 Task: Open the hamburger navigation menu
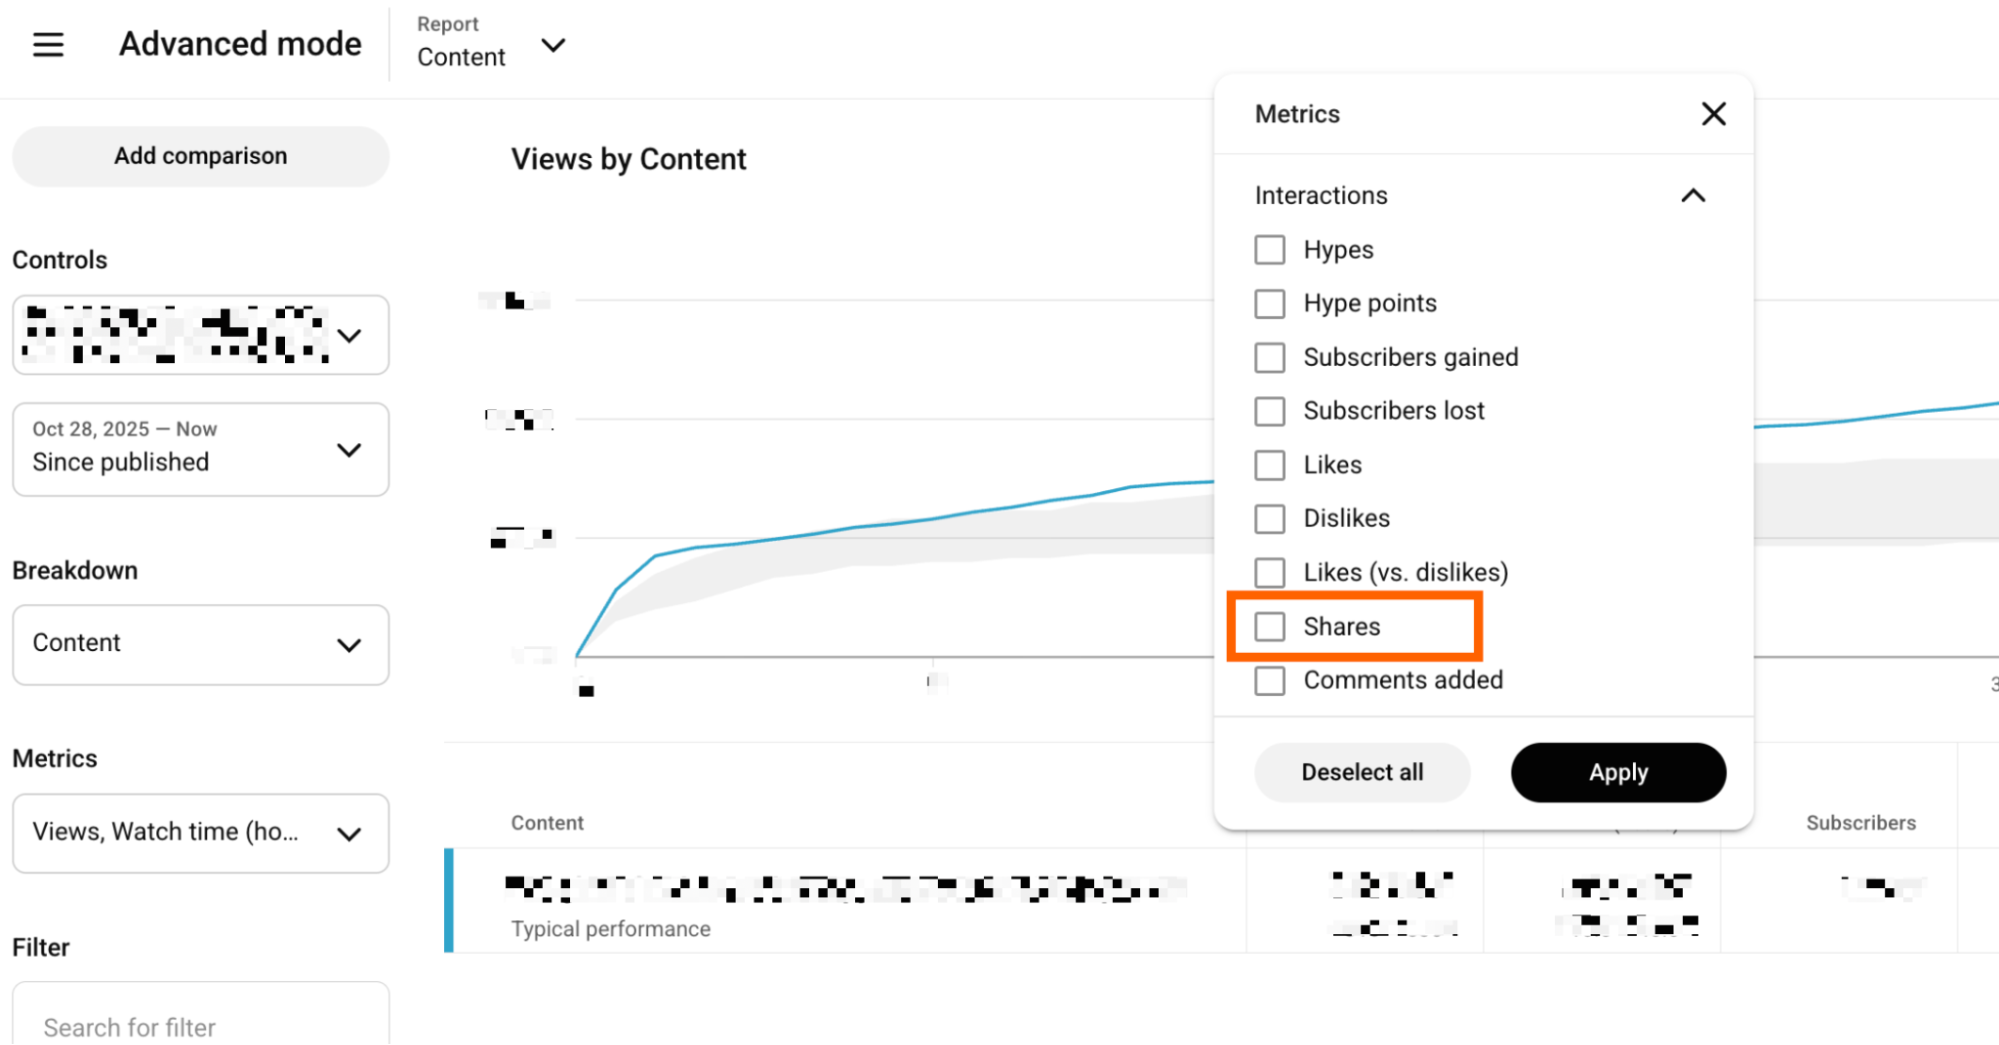tap(47, 44)
